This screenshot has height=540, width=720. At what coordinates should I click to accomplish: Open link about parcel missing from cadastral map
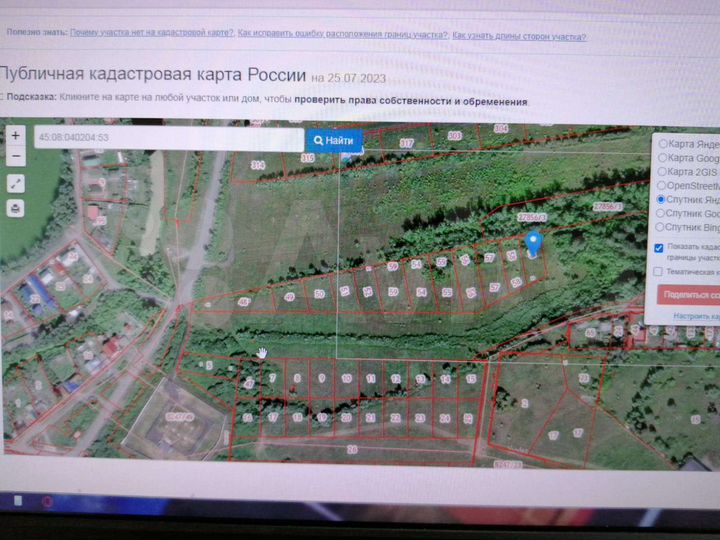coord(152,33)
